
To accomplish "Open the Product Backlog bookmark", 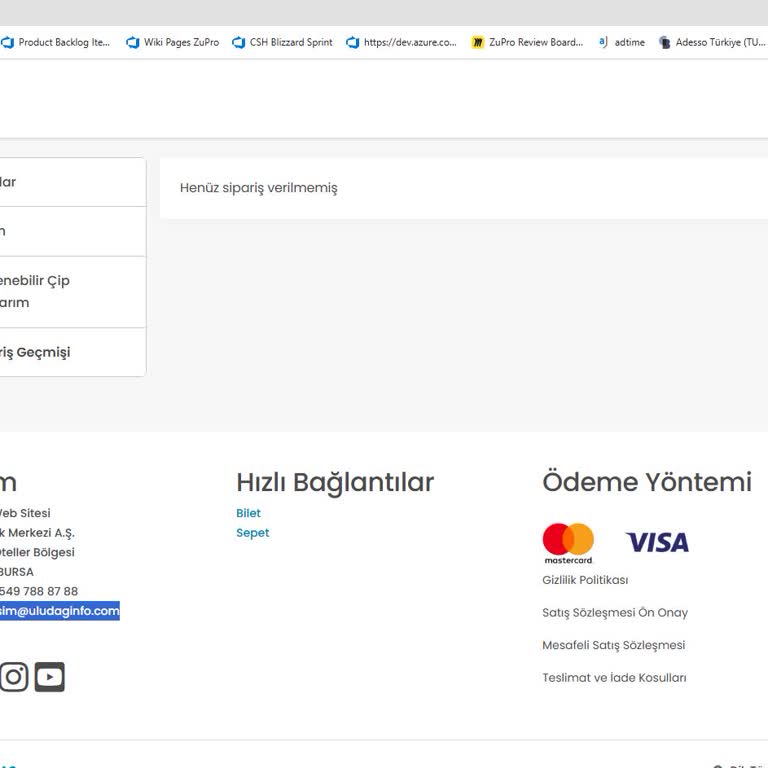I will click(x=56, y=42).
